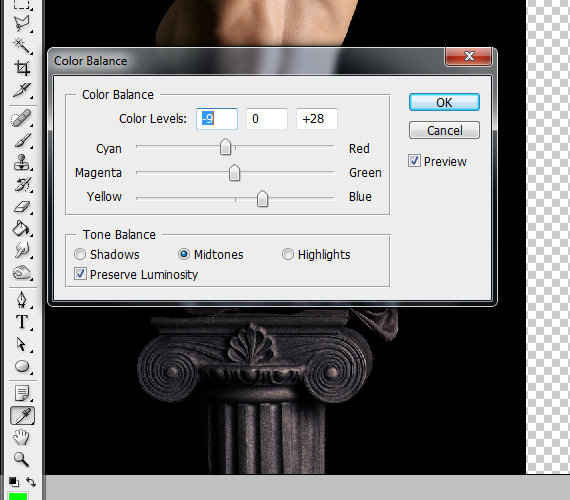
Task: Focus the third Color Levels field showing +28
Action: [x=317, y=119]
